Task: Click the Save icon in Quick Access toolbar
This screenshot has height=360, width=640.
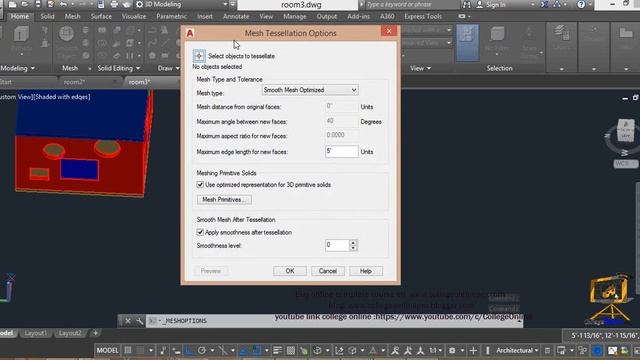Action: pyautogui.click(x=38, y=4)
